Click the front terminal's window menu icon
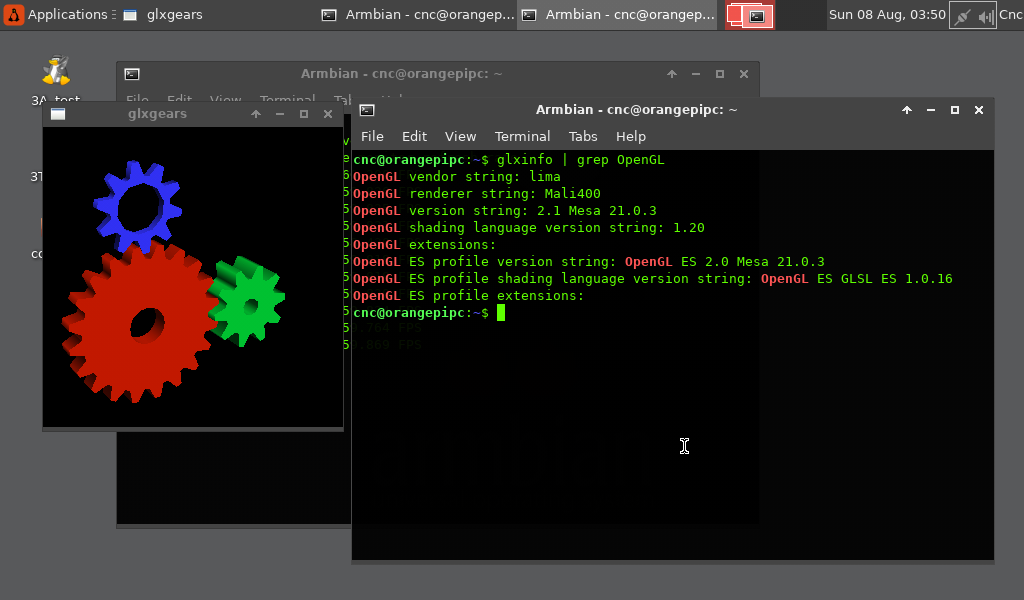The image size is (1024, 600). click(367, 110)
